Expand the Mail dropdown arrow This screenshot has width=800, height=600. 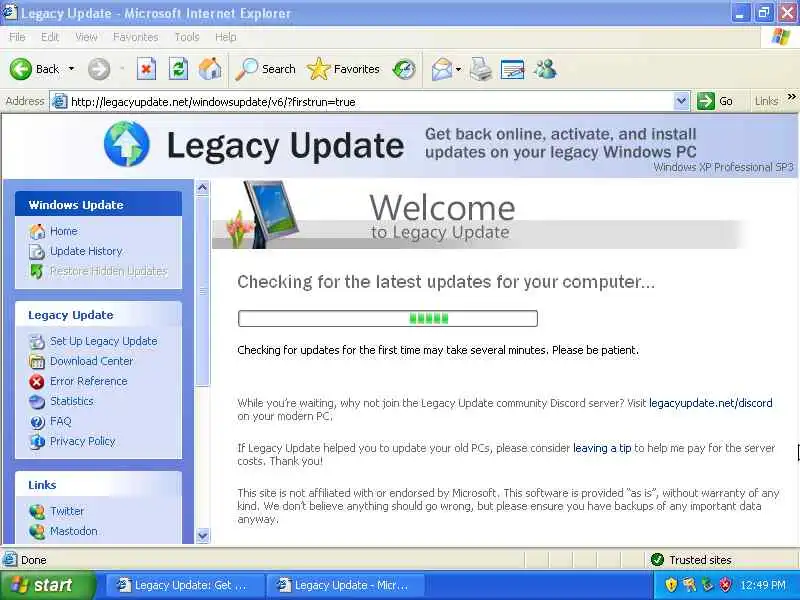tap(458, 69)
